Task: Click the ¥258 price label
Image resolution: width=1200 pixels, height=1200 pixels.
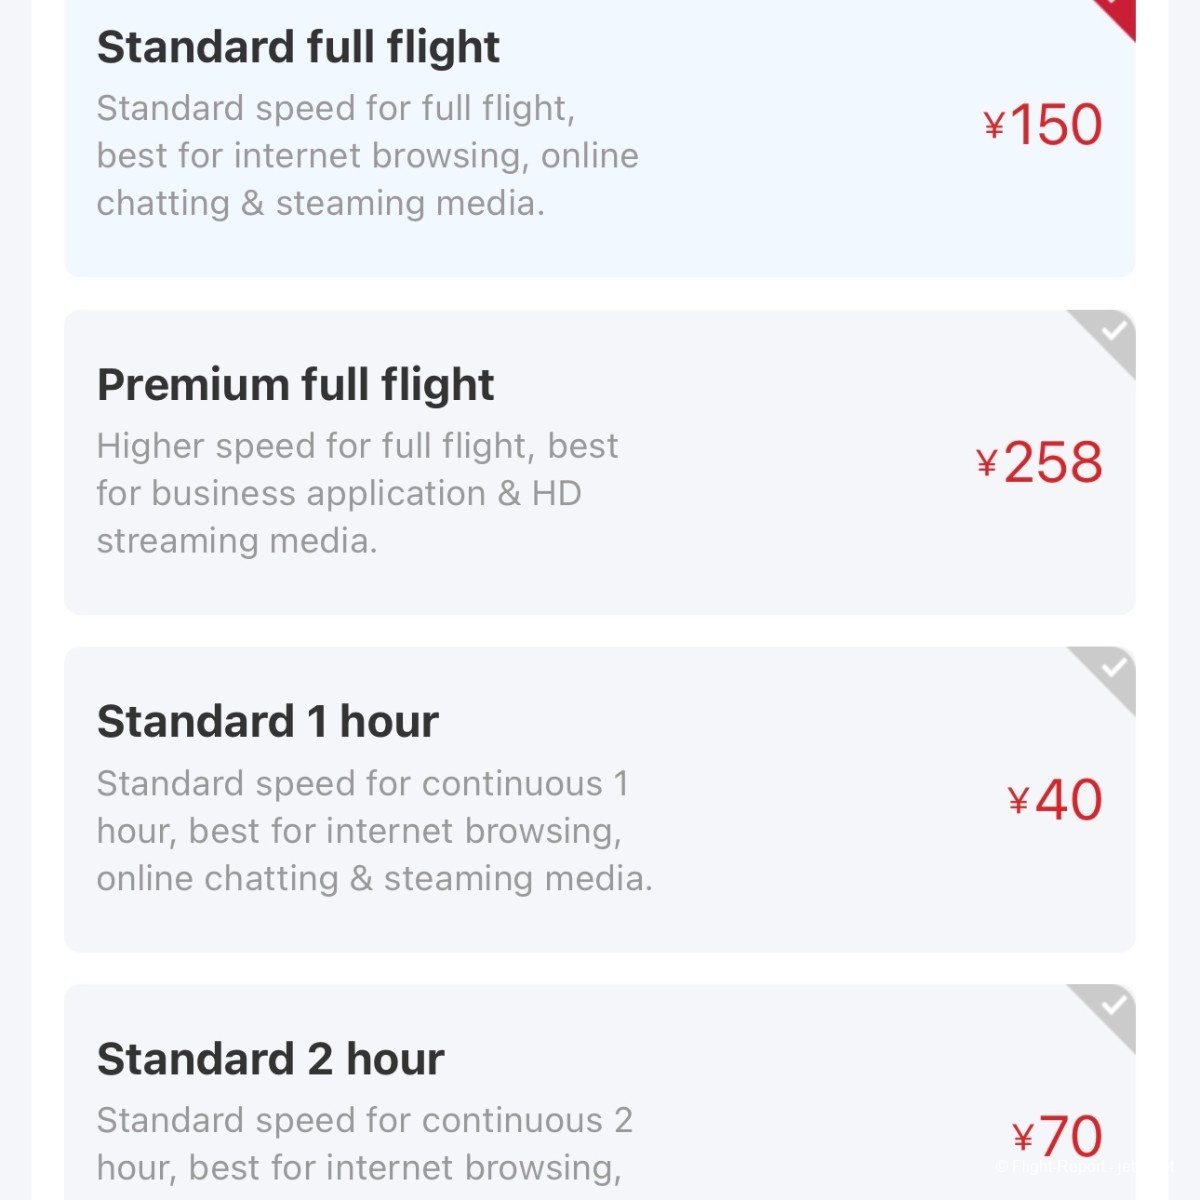Action: tap(1039, 462)
